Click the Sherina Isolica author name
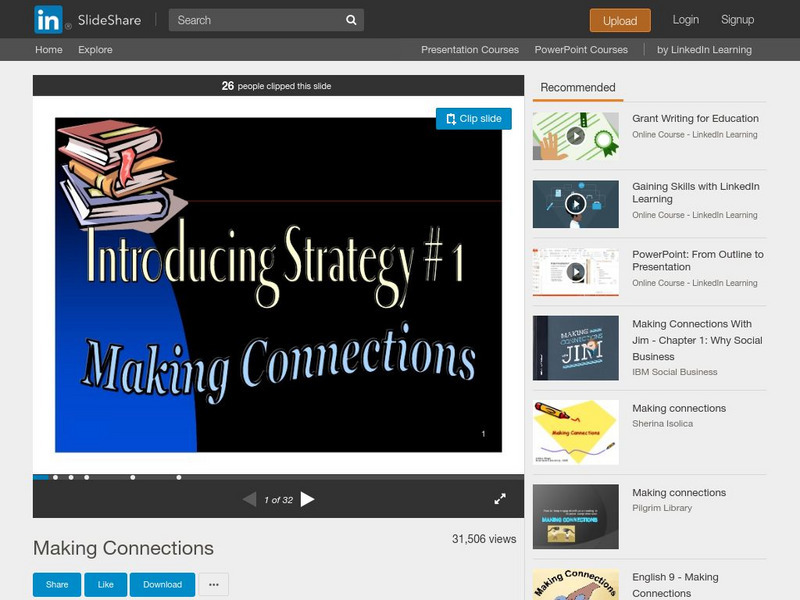Viewport: 800px width, 600px height. [662, 423]
